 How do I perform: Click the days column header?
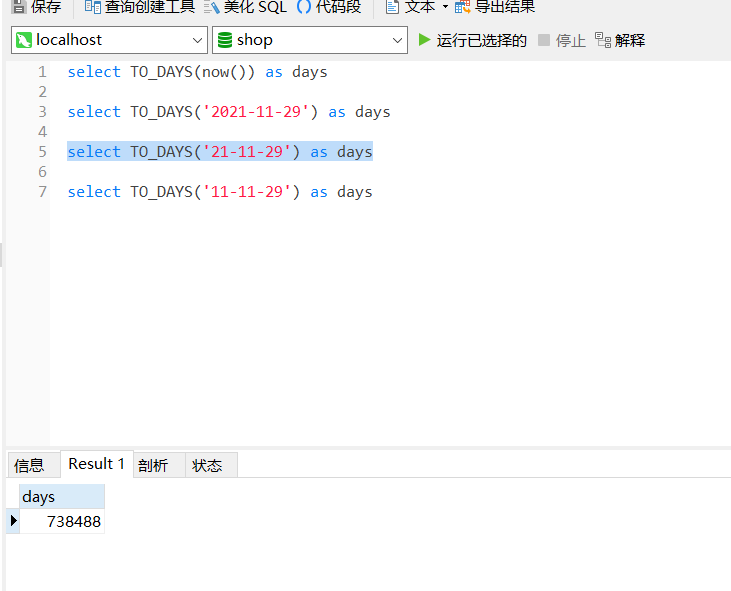coord(62,496)
